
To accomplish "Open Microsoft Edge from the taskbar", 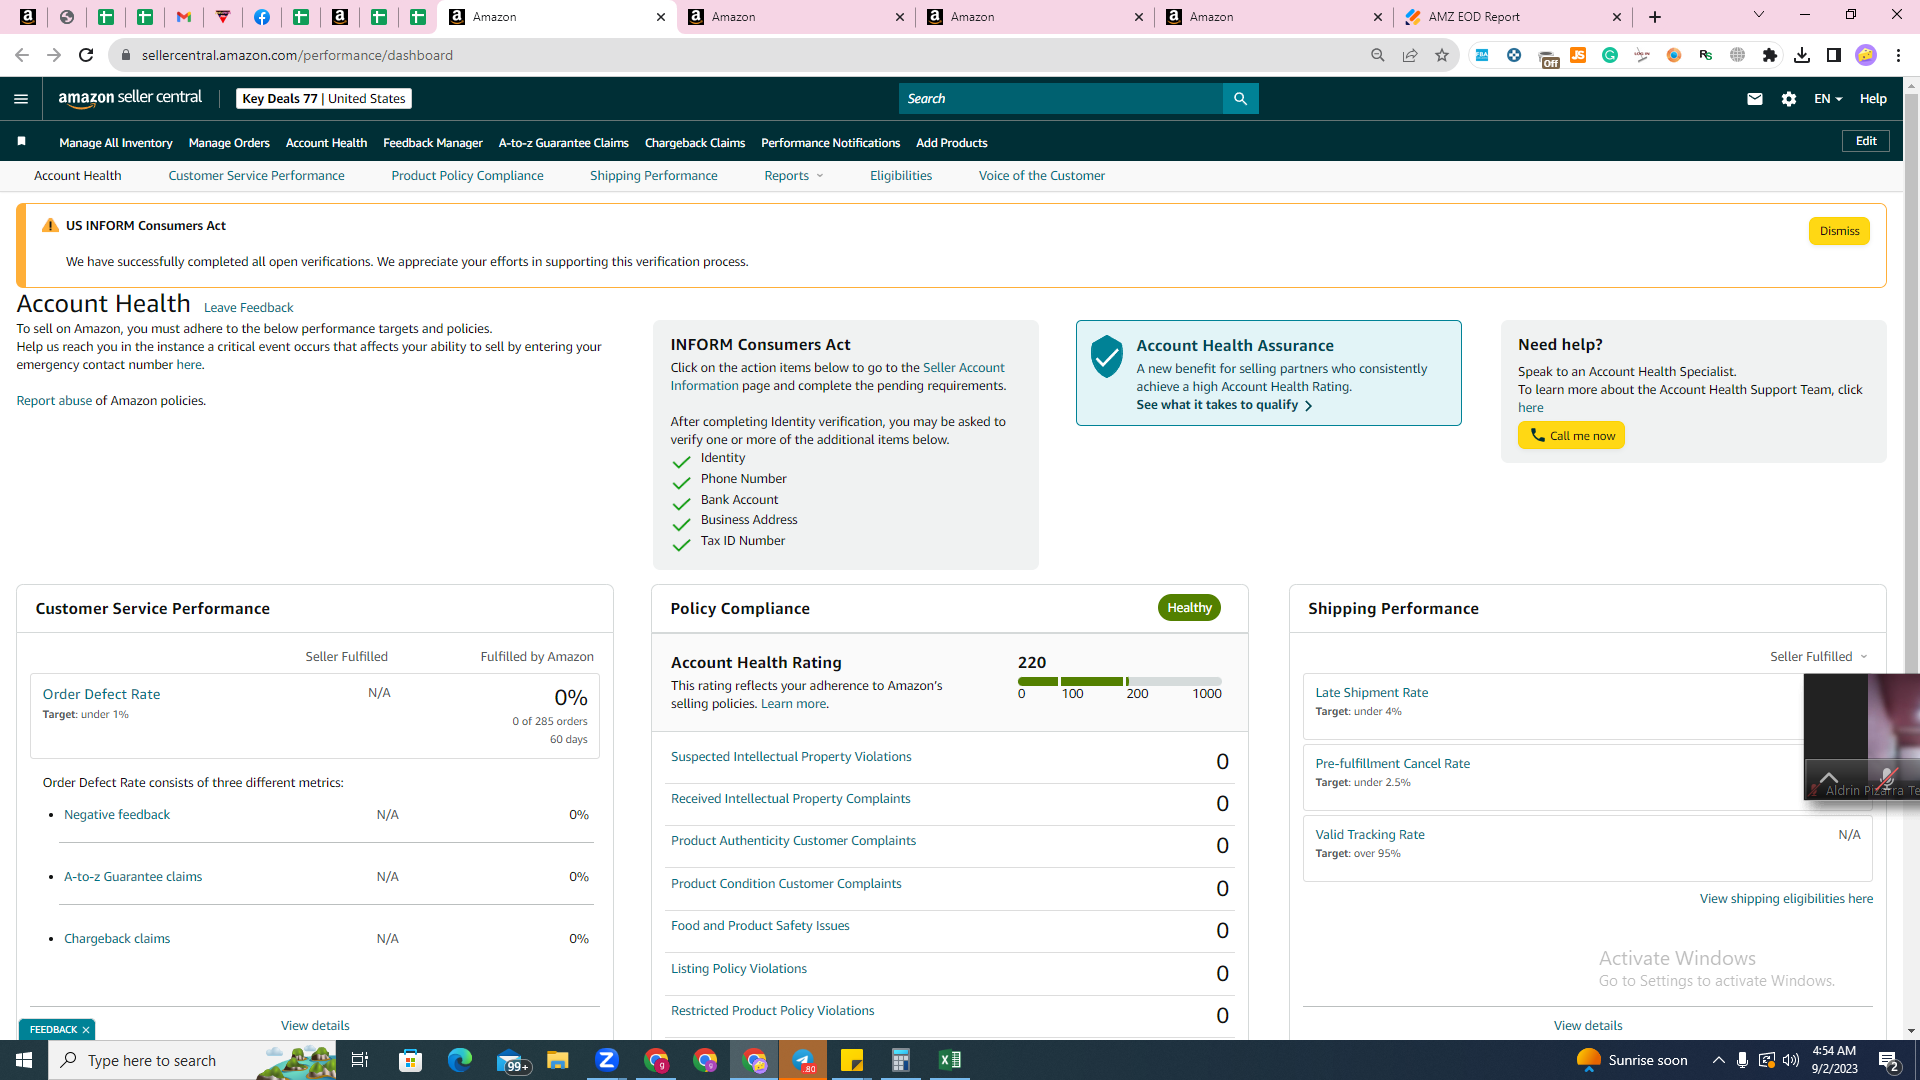I will pos(460,1060).
